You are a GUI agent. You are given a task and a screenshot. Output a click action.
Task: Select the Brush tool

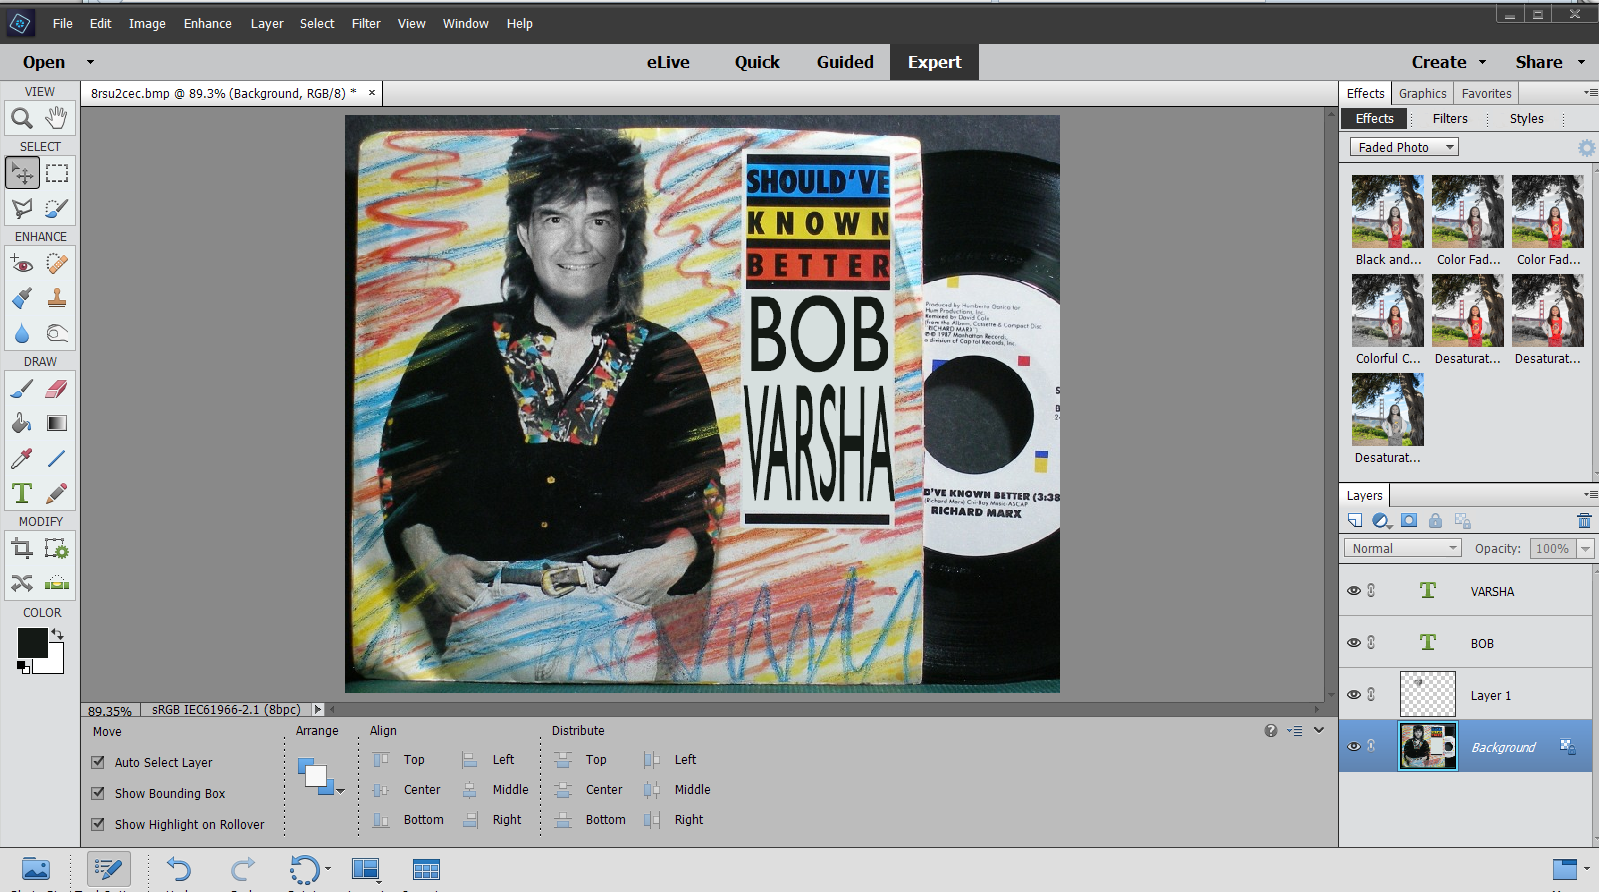22,389
